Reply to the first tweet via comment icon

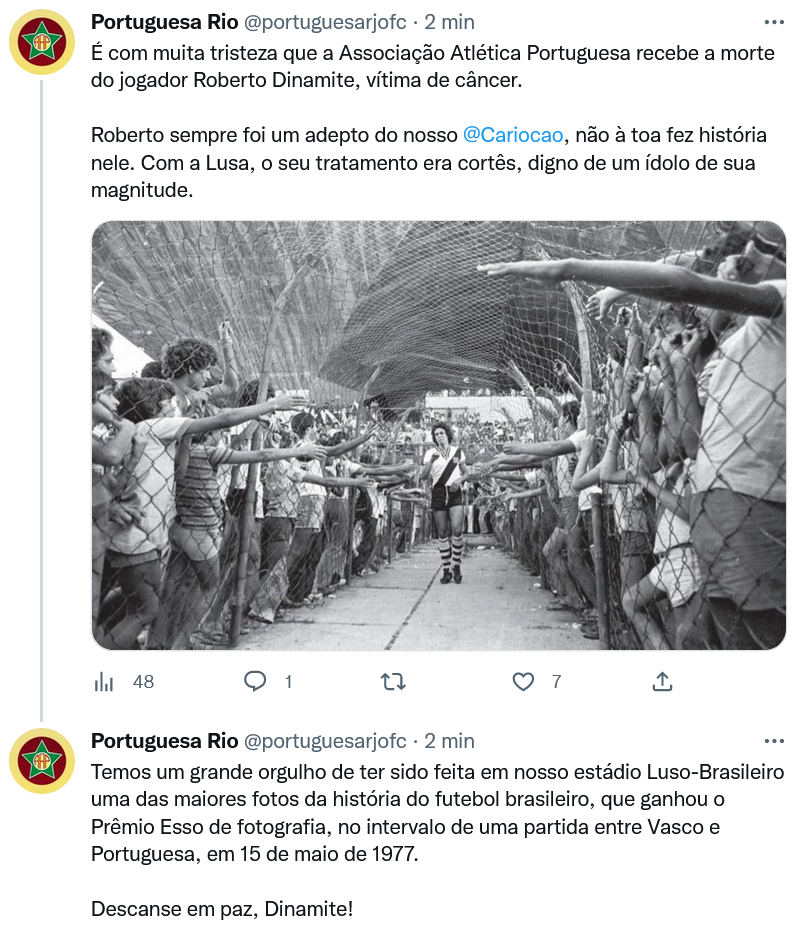click(x=255, y=681)
